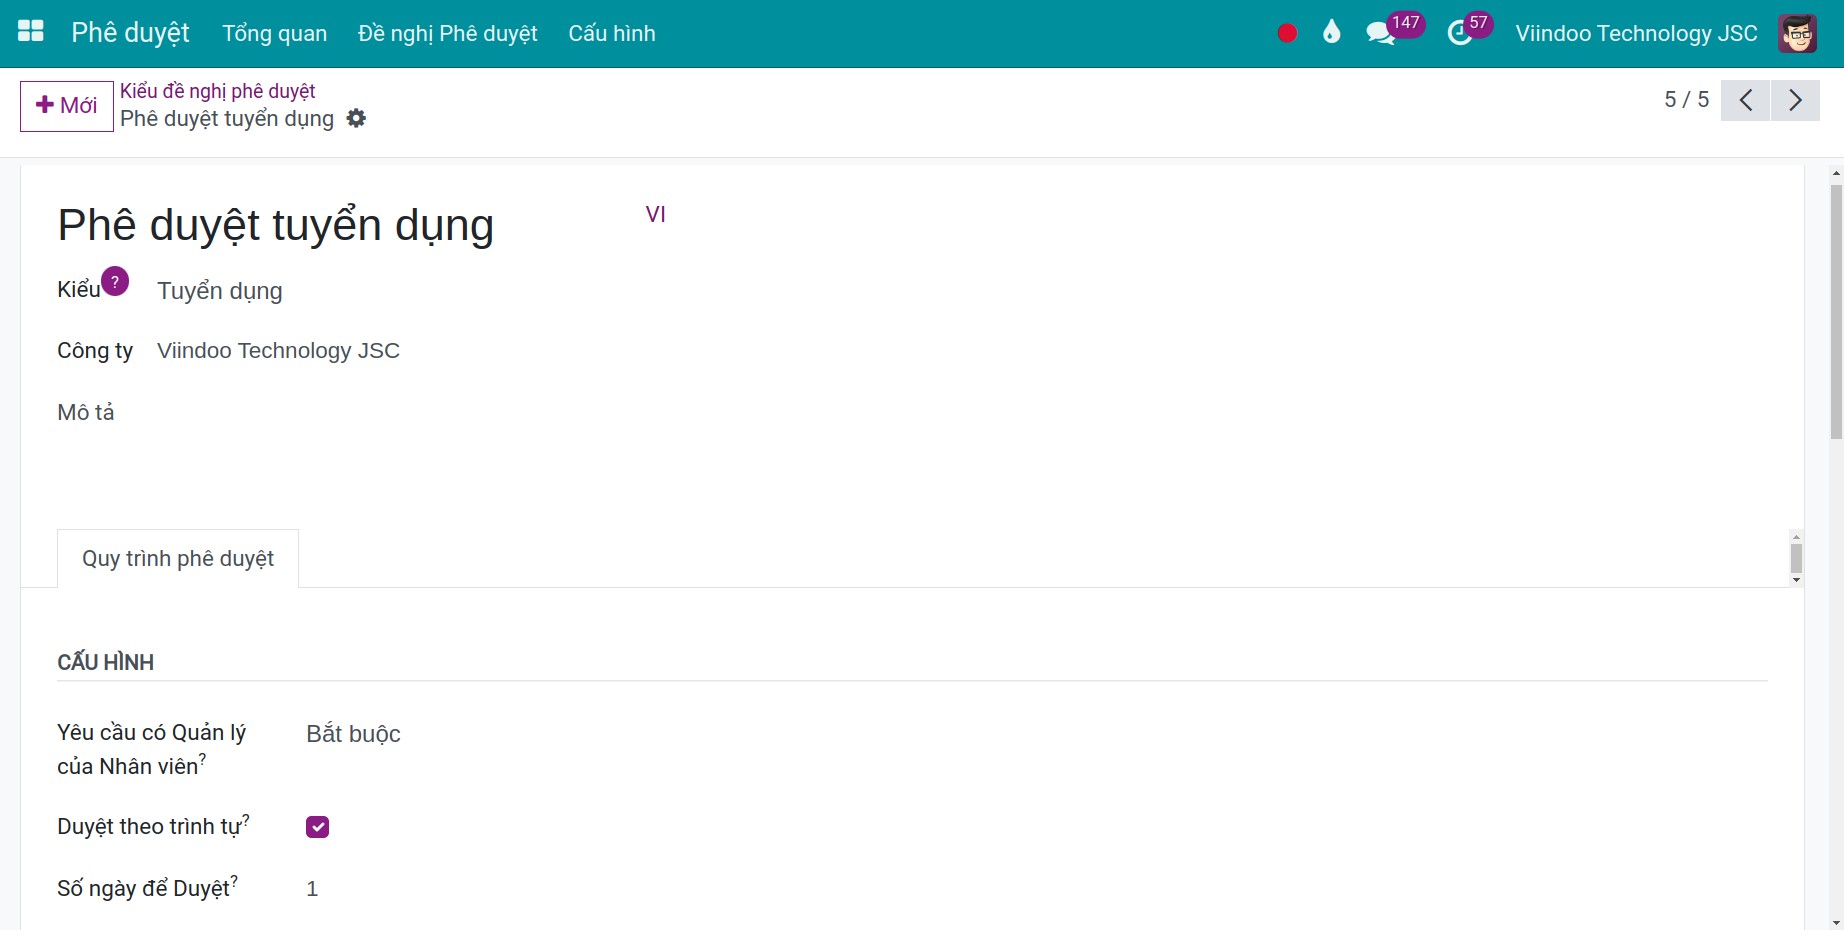Open activities clock with 57 badge
This screenshot has width=1844, height=930.
point(1469,31)
